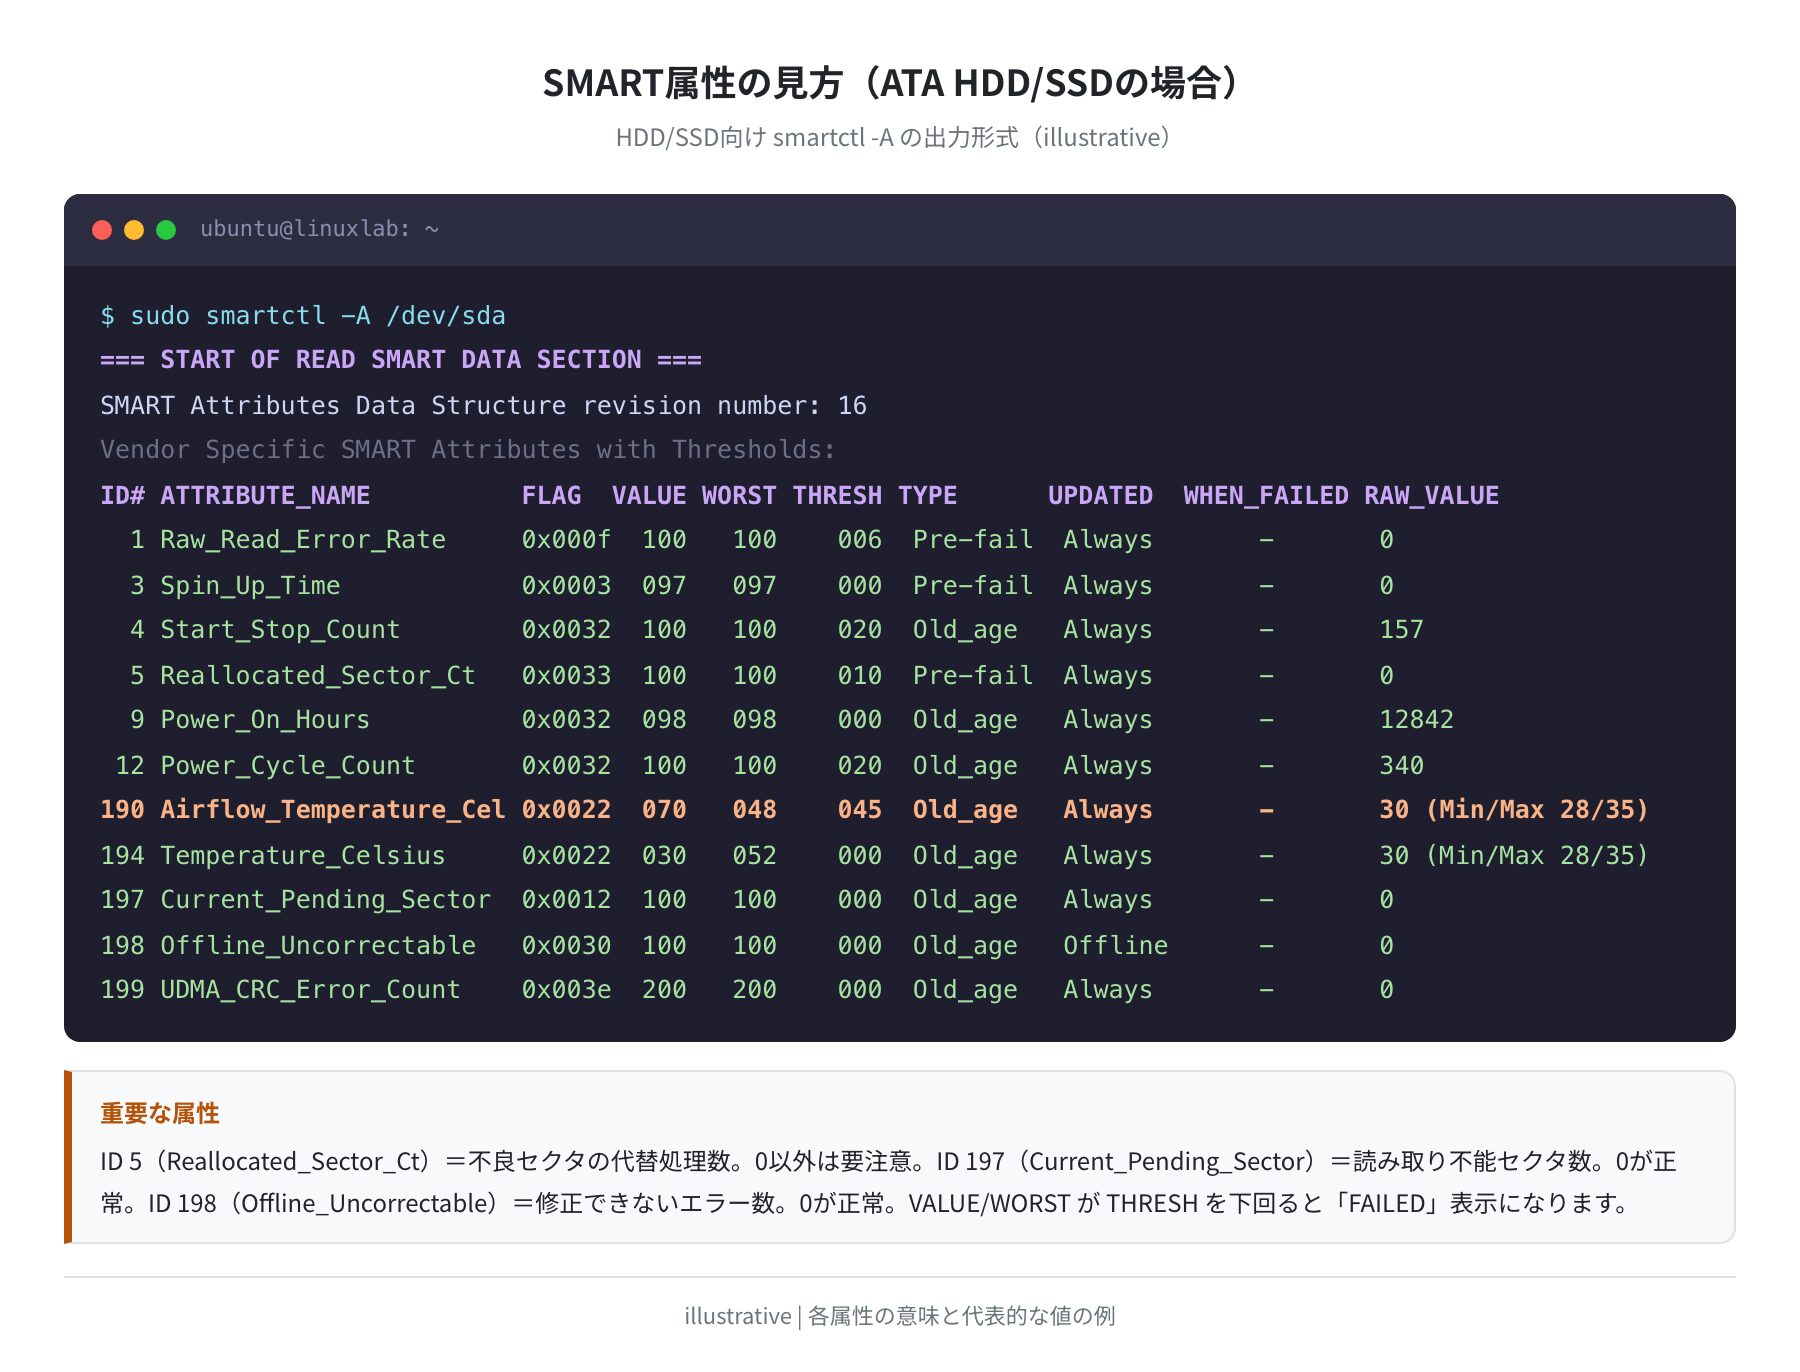Screen dimensions: 1800x1372
Task: Click Offline in the Offline_Uncorrectable row
Action: pyautogui.click(x=1115, y=946)
